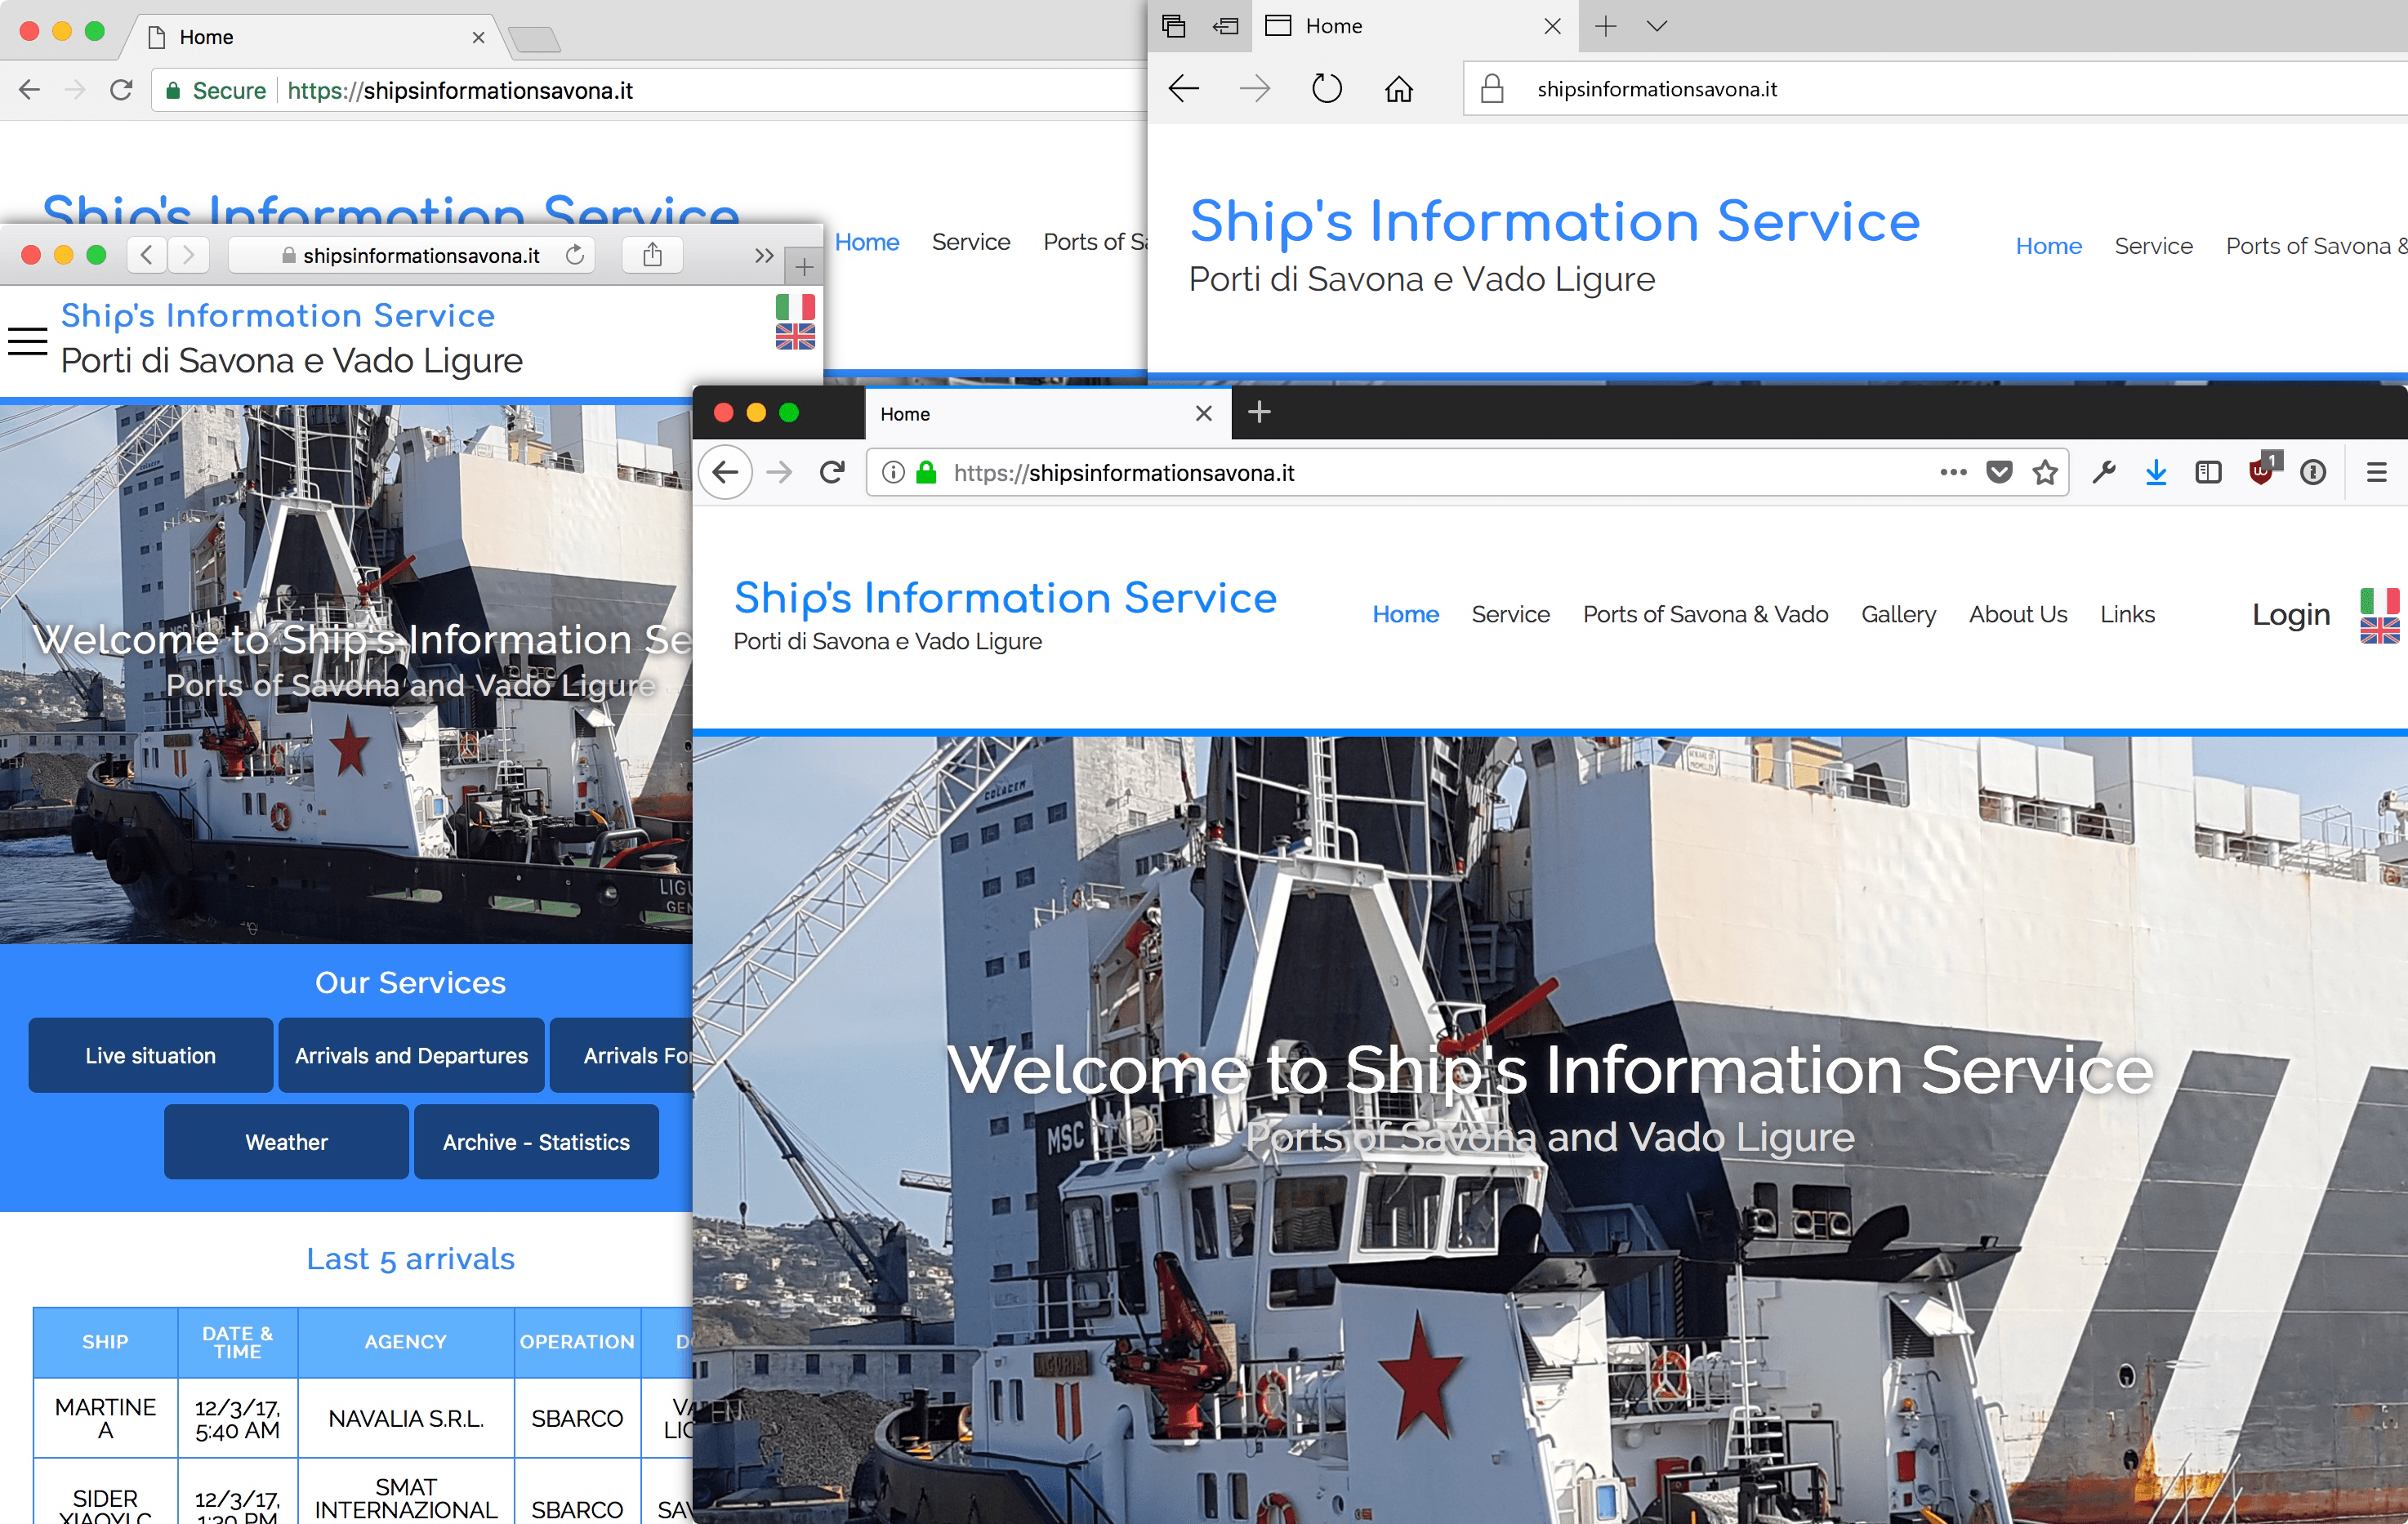Expand the page actions ellipsis in the address bar

pyautogui.click(x=1953, y=472)
